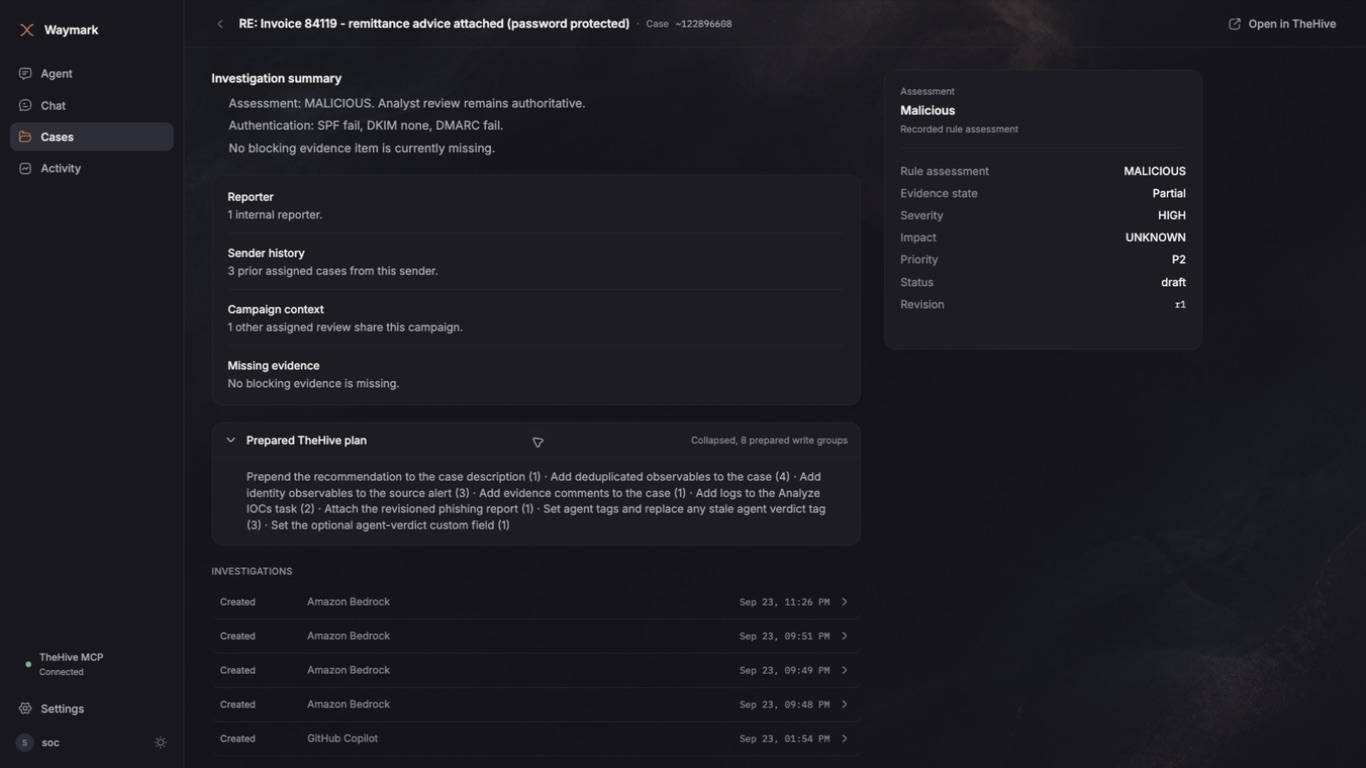Click the Evidence state value Partial
The height and width of the screenshot is (768, 1366).
(1169, 194)
